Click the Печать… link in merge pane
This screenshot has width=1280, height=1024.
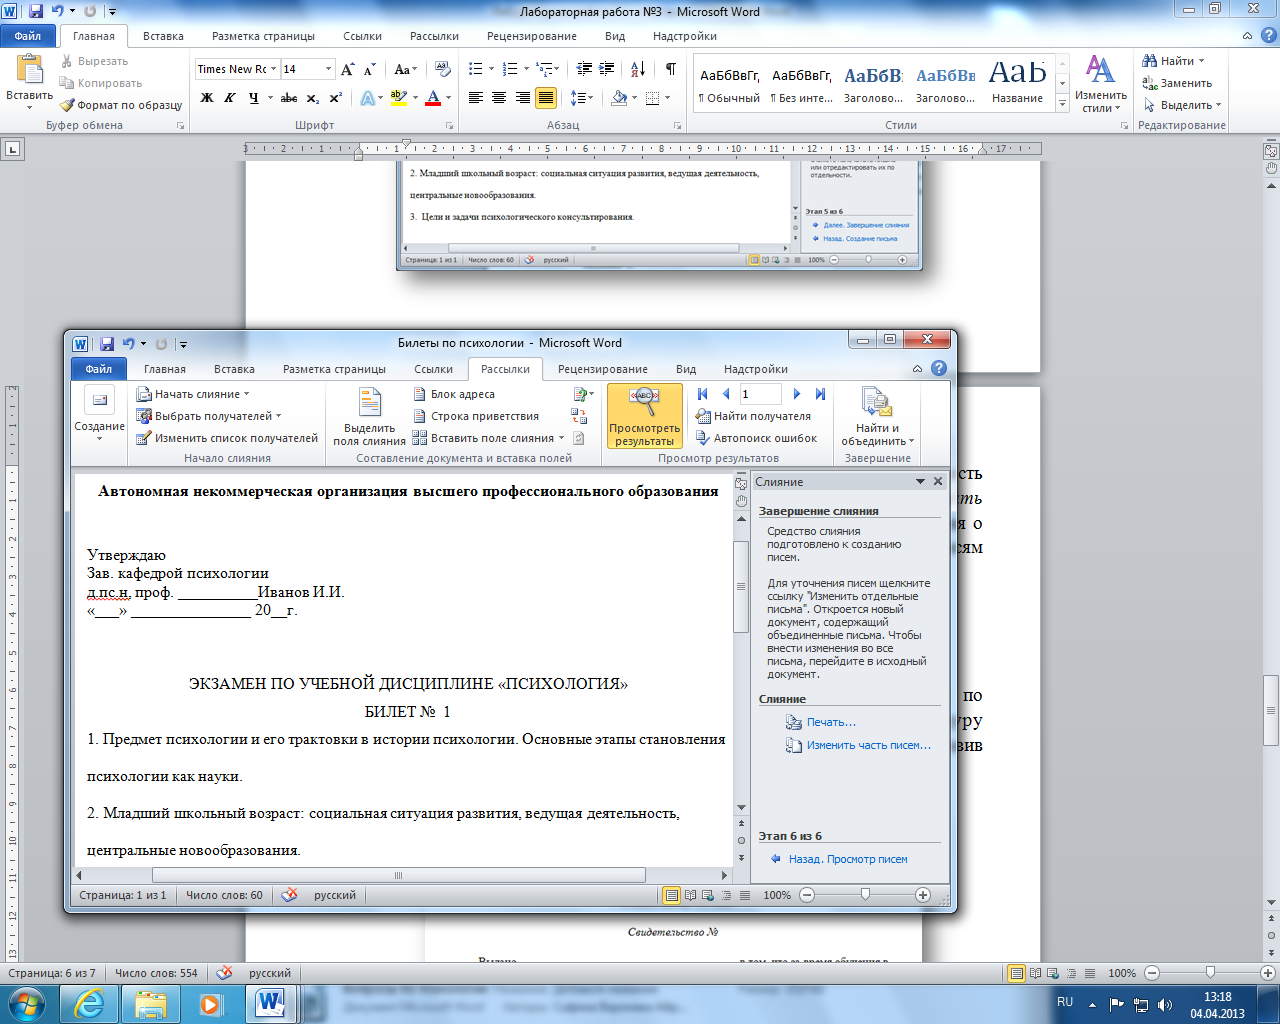tap(831, 722)
